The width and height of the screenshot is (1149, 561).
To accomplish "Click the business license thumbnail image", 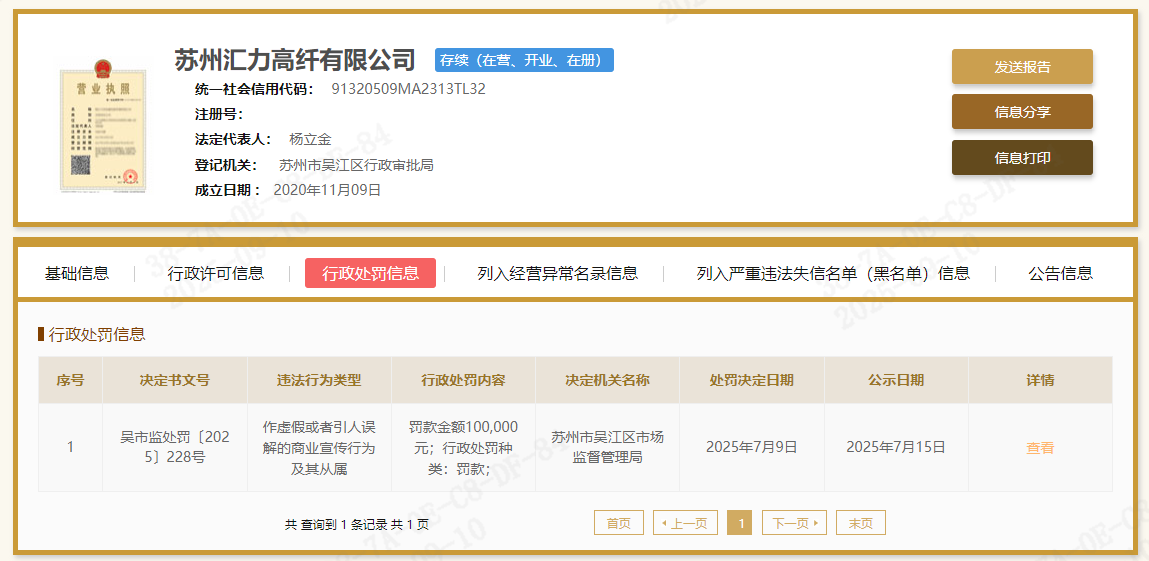I will point(102,126).
